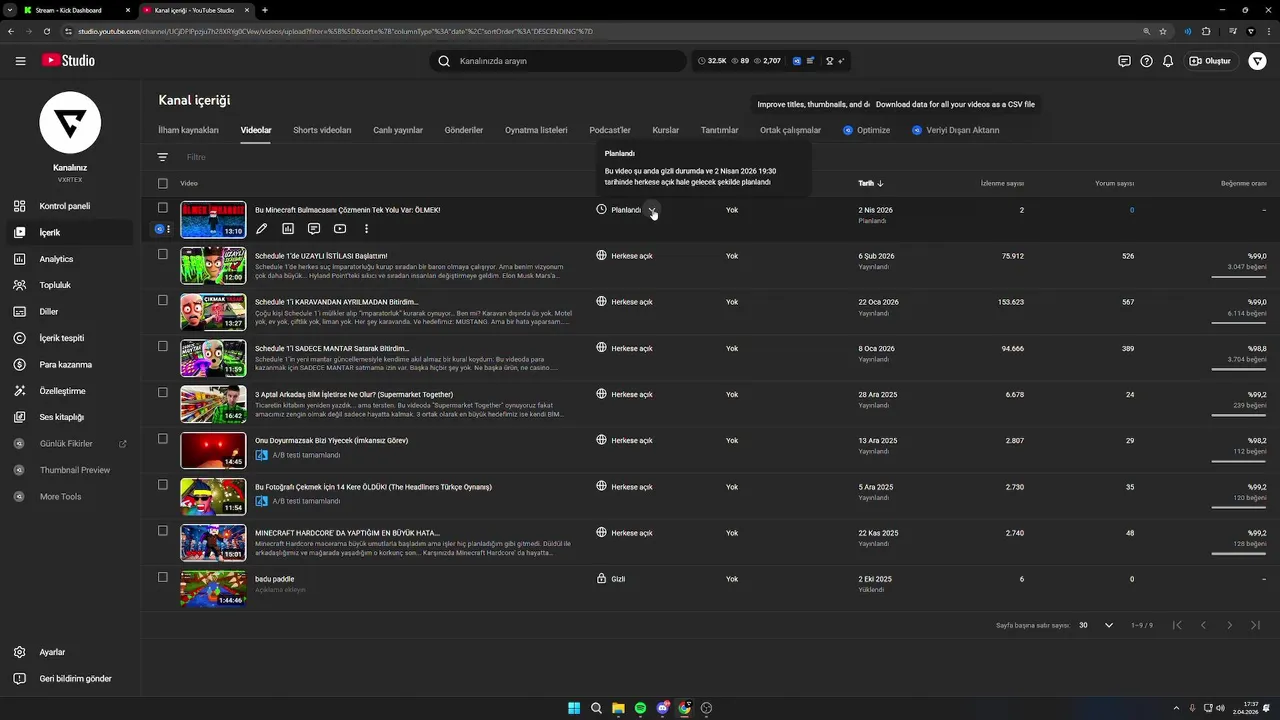
Task: Click Geri bildirim gönder in the sidebar
Action: (67, 679)
